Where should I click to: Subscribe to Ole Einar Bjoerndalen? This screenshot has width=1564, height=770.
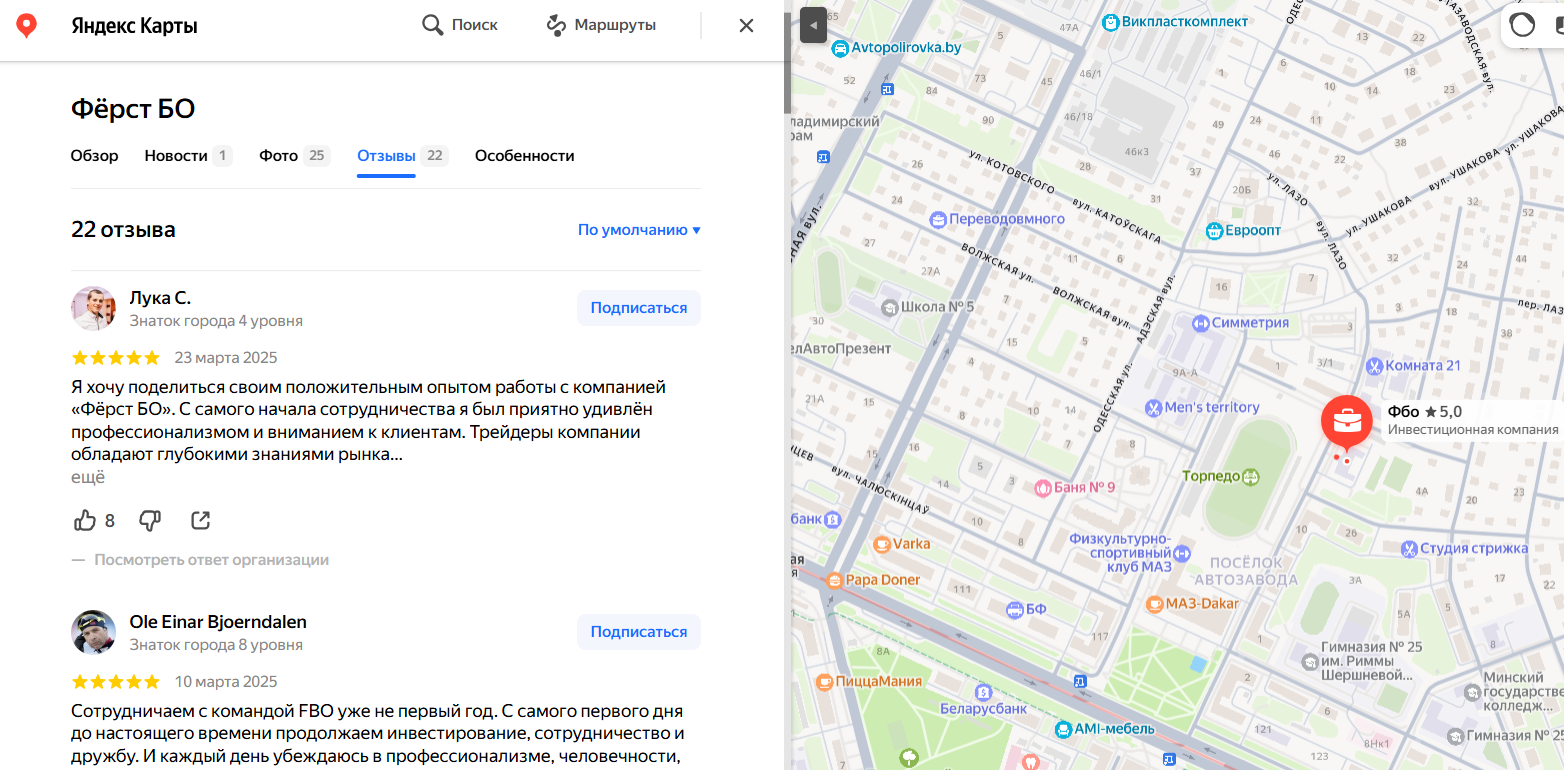click(x=638, y=632)
